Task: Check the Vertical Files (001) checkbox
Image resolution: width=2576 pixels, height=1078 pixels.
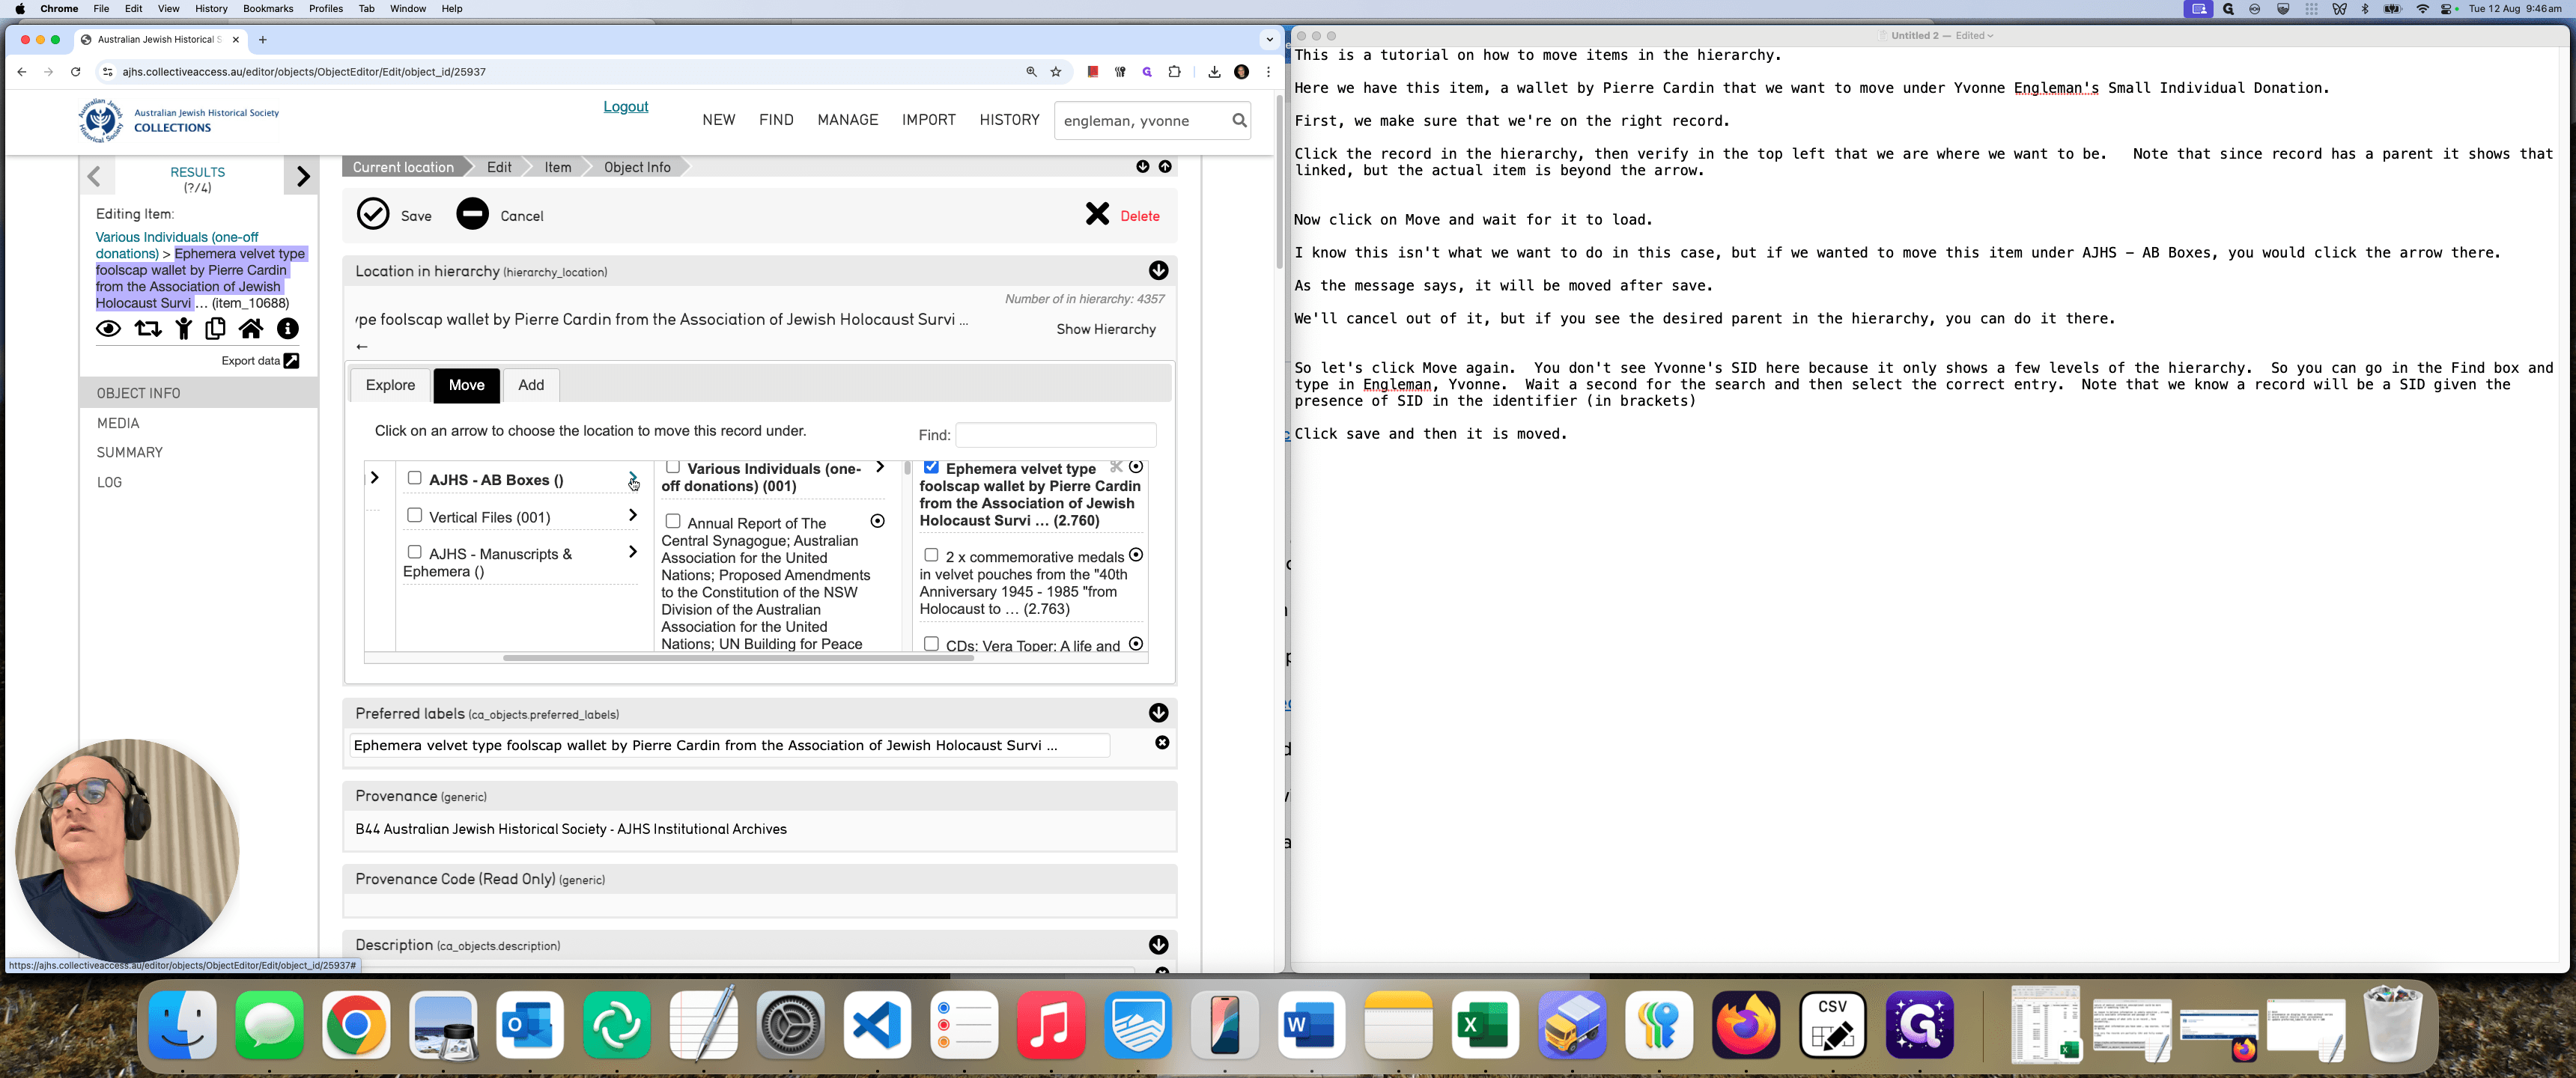Action: click(x=414, y=515)
